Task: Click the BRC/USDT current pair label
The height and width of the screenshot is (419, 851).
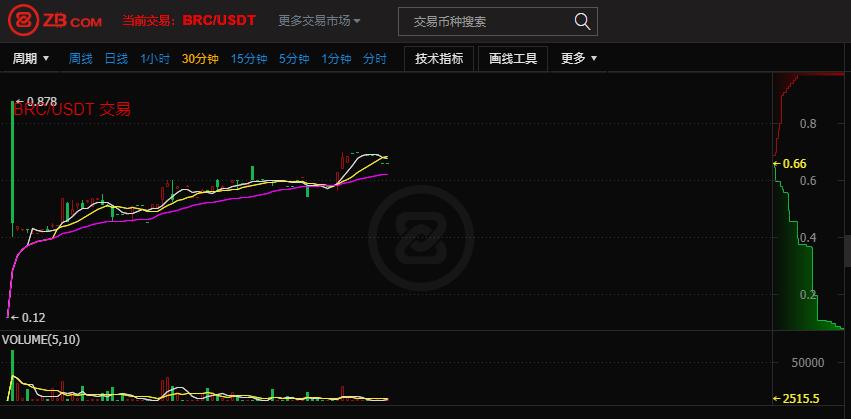Action: coord(219,21)
